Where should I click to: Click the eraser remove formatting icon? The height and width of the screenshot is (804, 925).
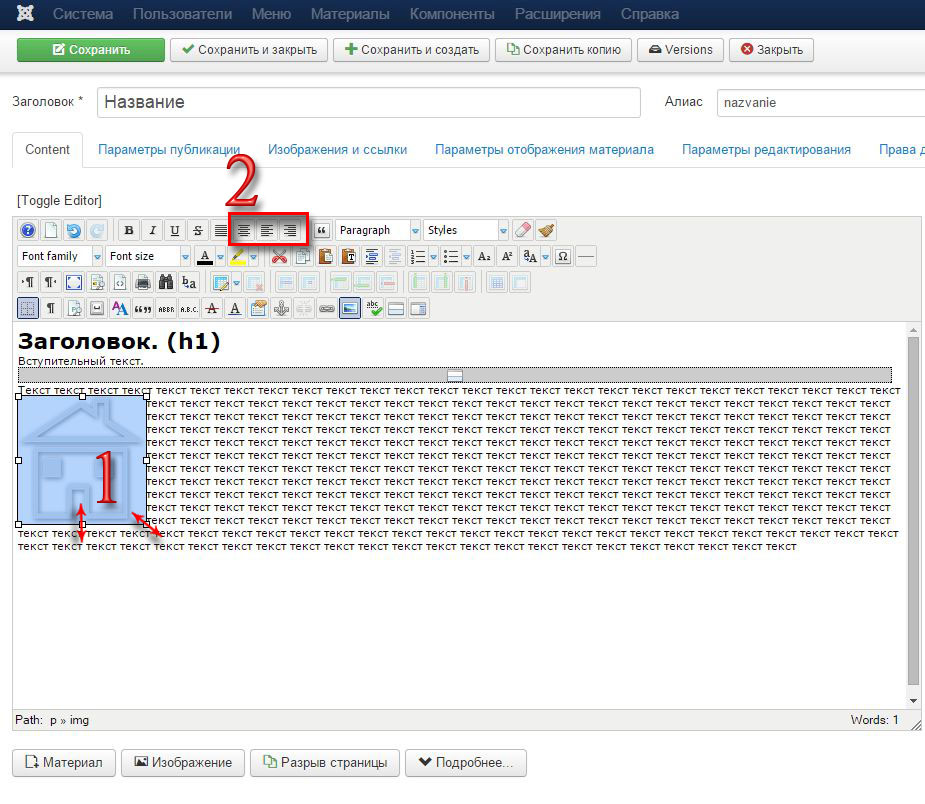point(523,231)
